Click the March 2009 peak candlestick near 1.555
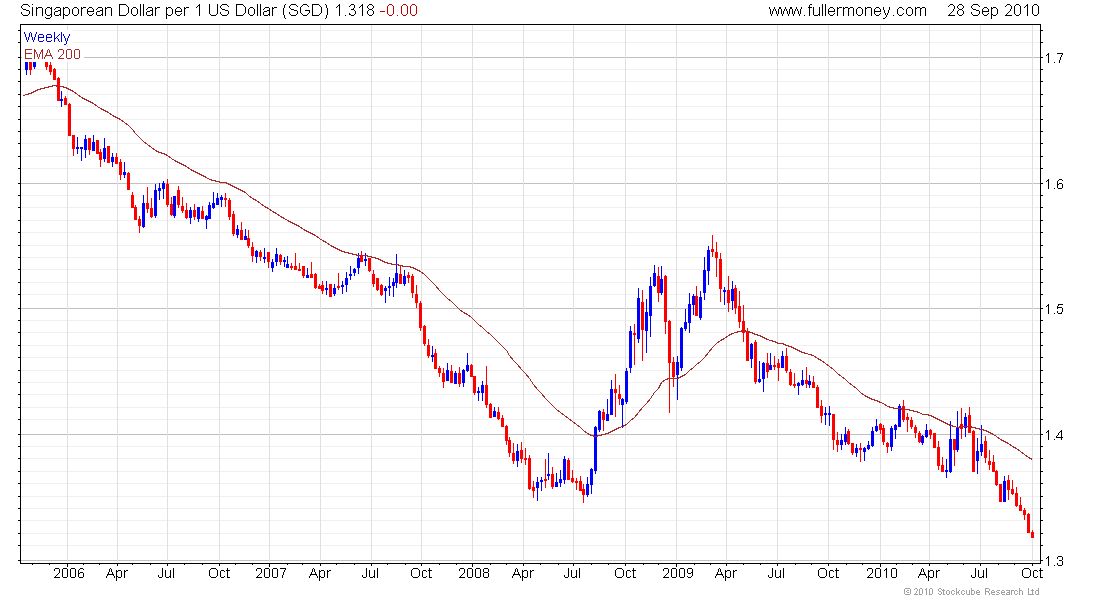The width and height of the screenshot is (1100, 600). (x=713, y=248)
